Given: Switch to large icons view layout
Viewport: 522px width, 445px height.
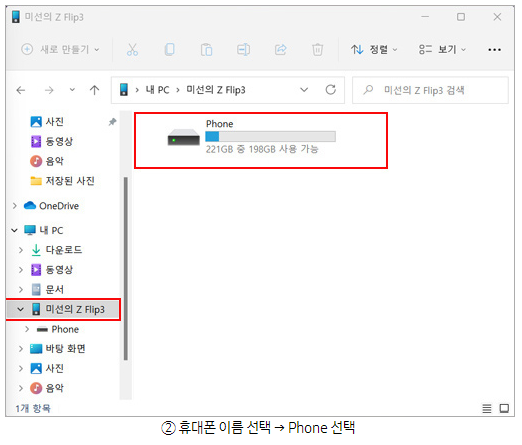Looking at the screenshot, I should click(x=504, y=408).
